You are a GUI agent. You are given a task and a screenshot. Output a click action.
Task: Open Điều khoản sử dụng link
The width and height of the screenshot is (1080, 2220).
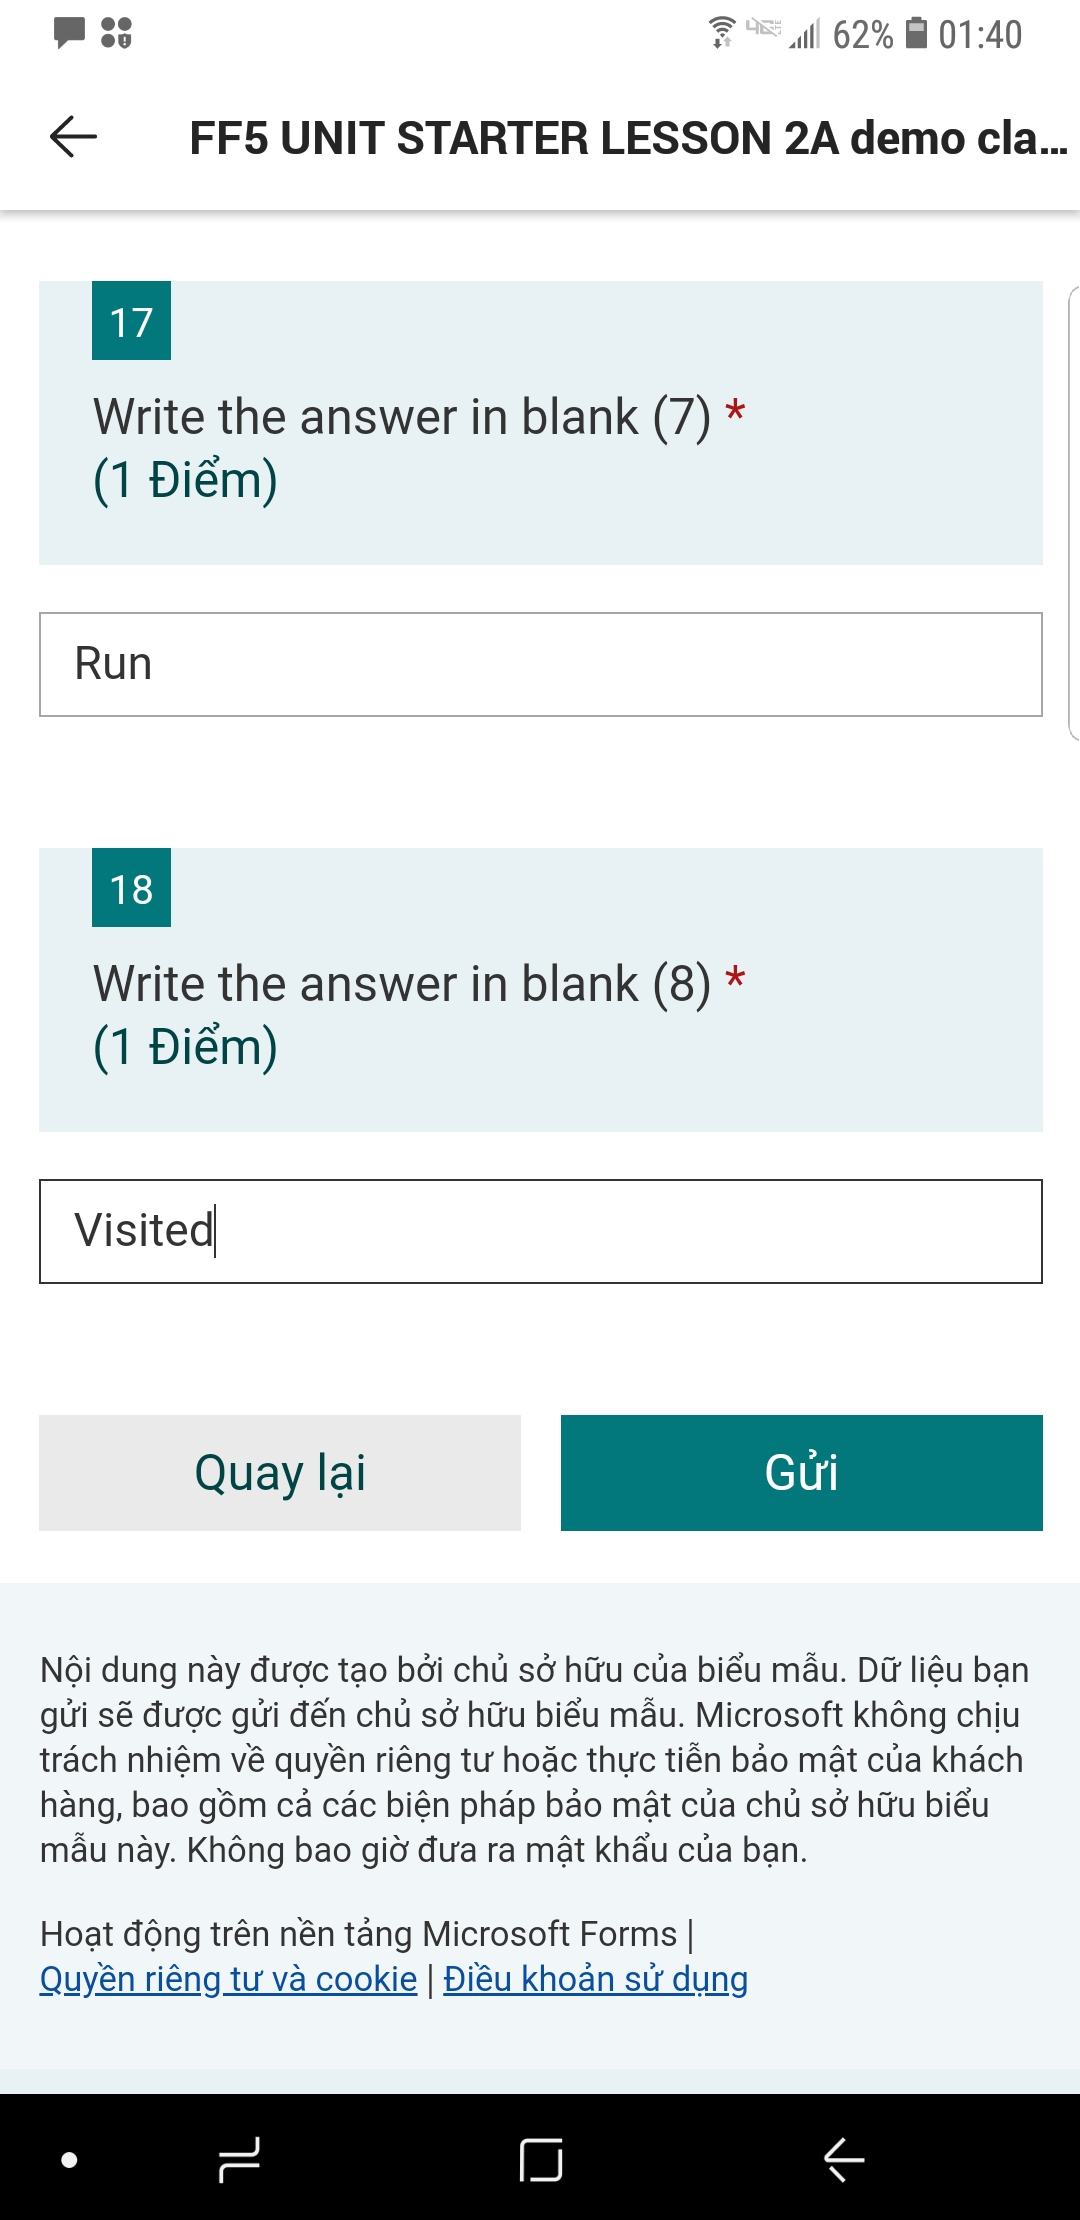click(x=595, y=1979)
